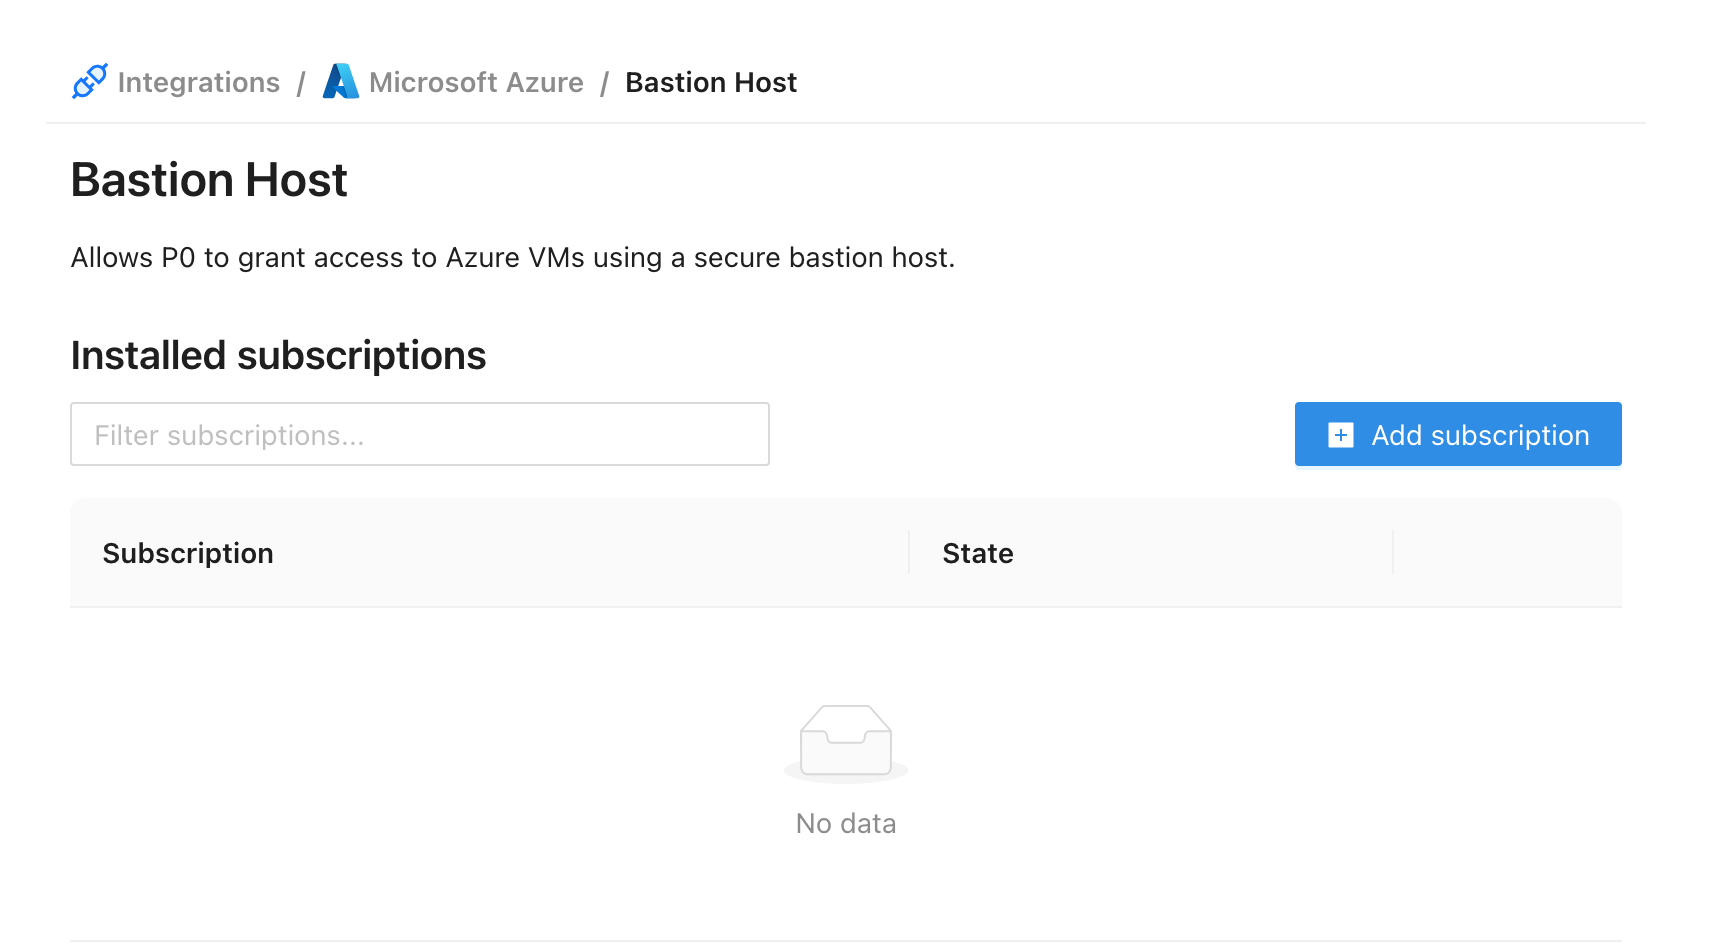Go to the Integrations breadcrumb link
Viewport: 1728px width, 947px height.
click(x=198, y=82)
